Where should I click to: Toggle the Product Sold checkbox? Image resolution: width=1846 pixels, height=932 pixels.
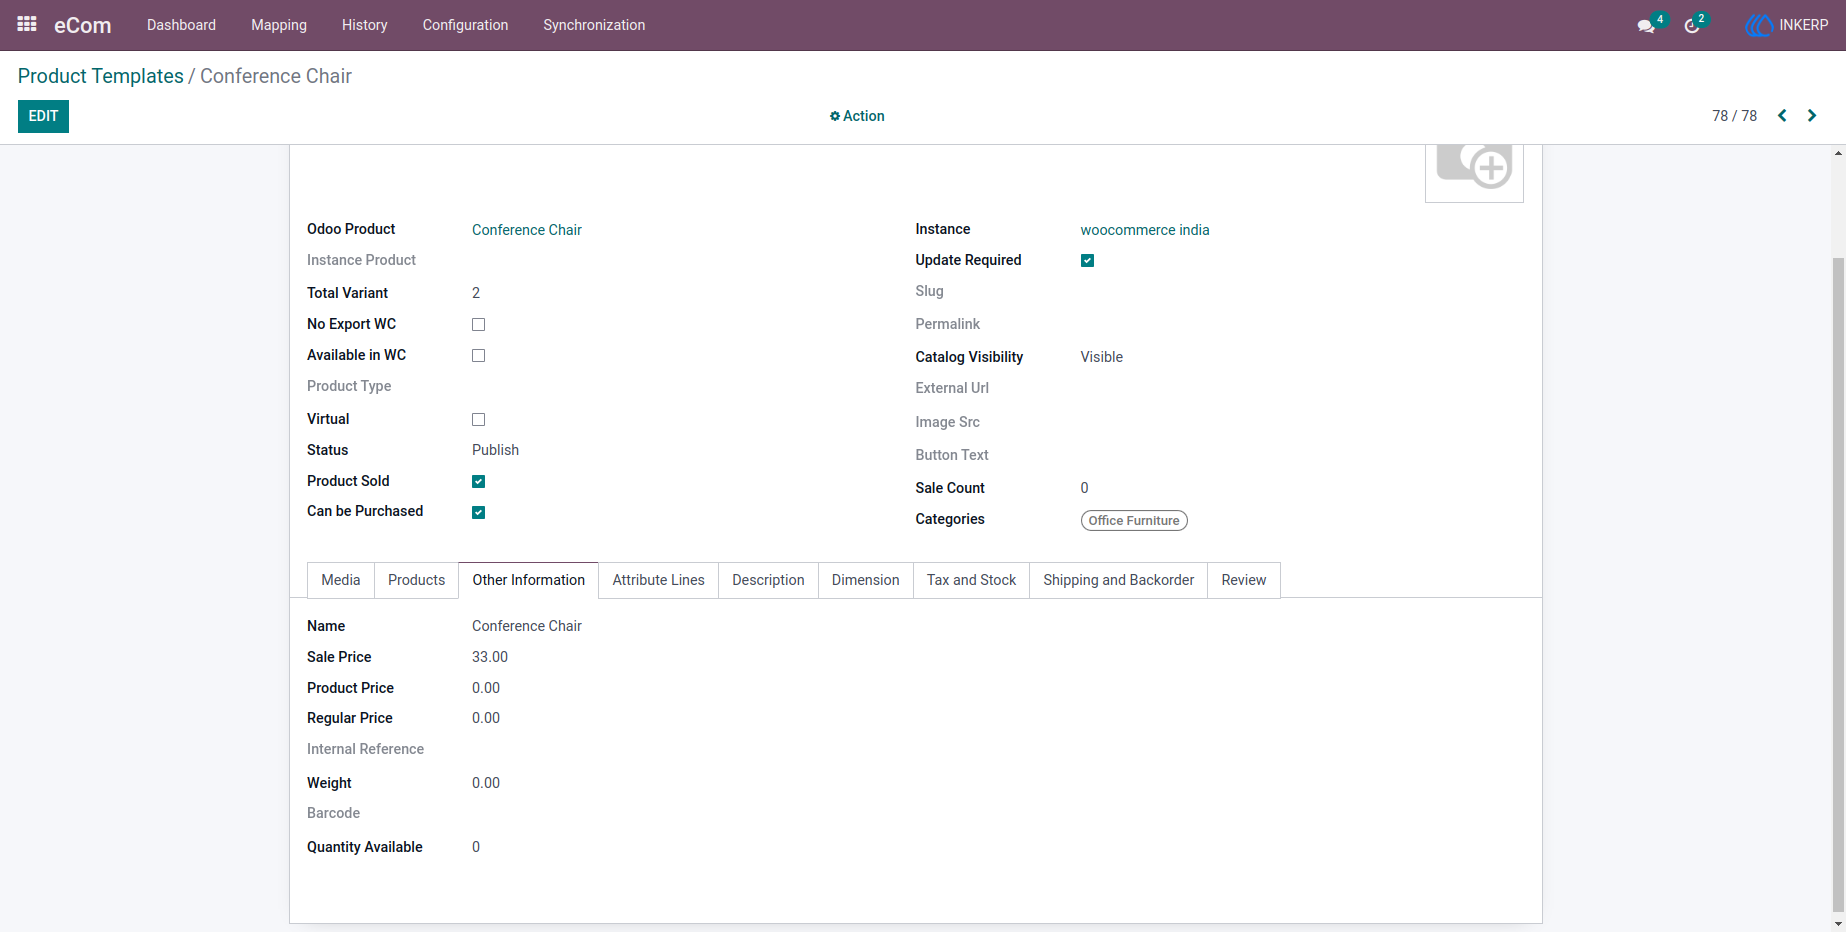click(x=479, y=482)
